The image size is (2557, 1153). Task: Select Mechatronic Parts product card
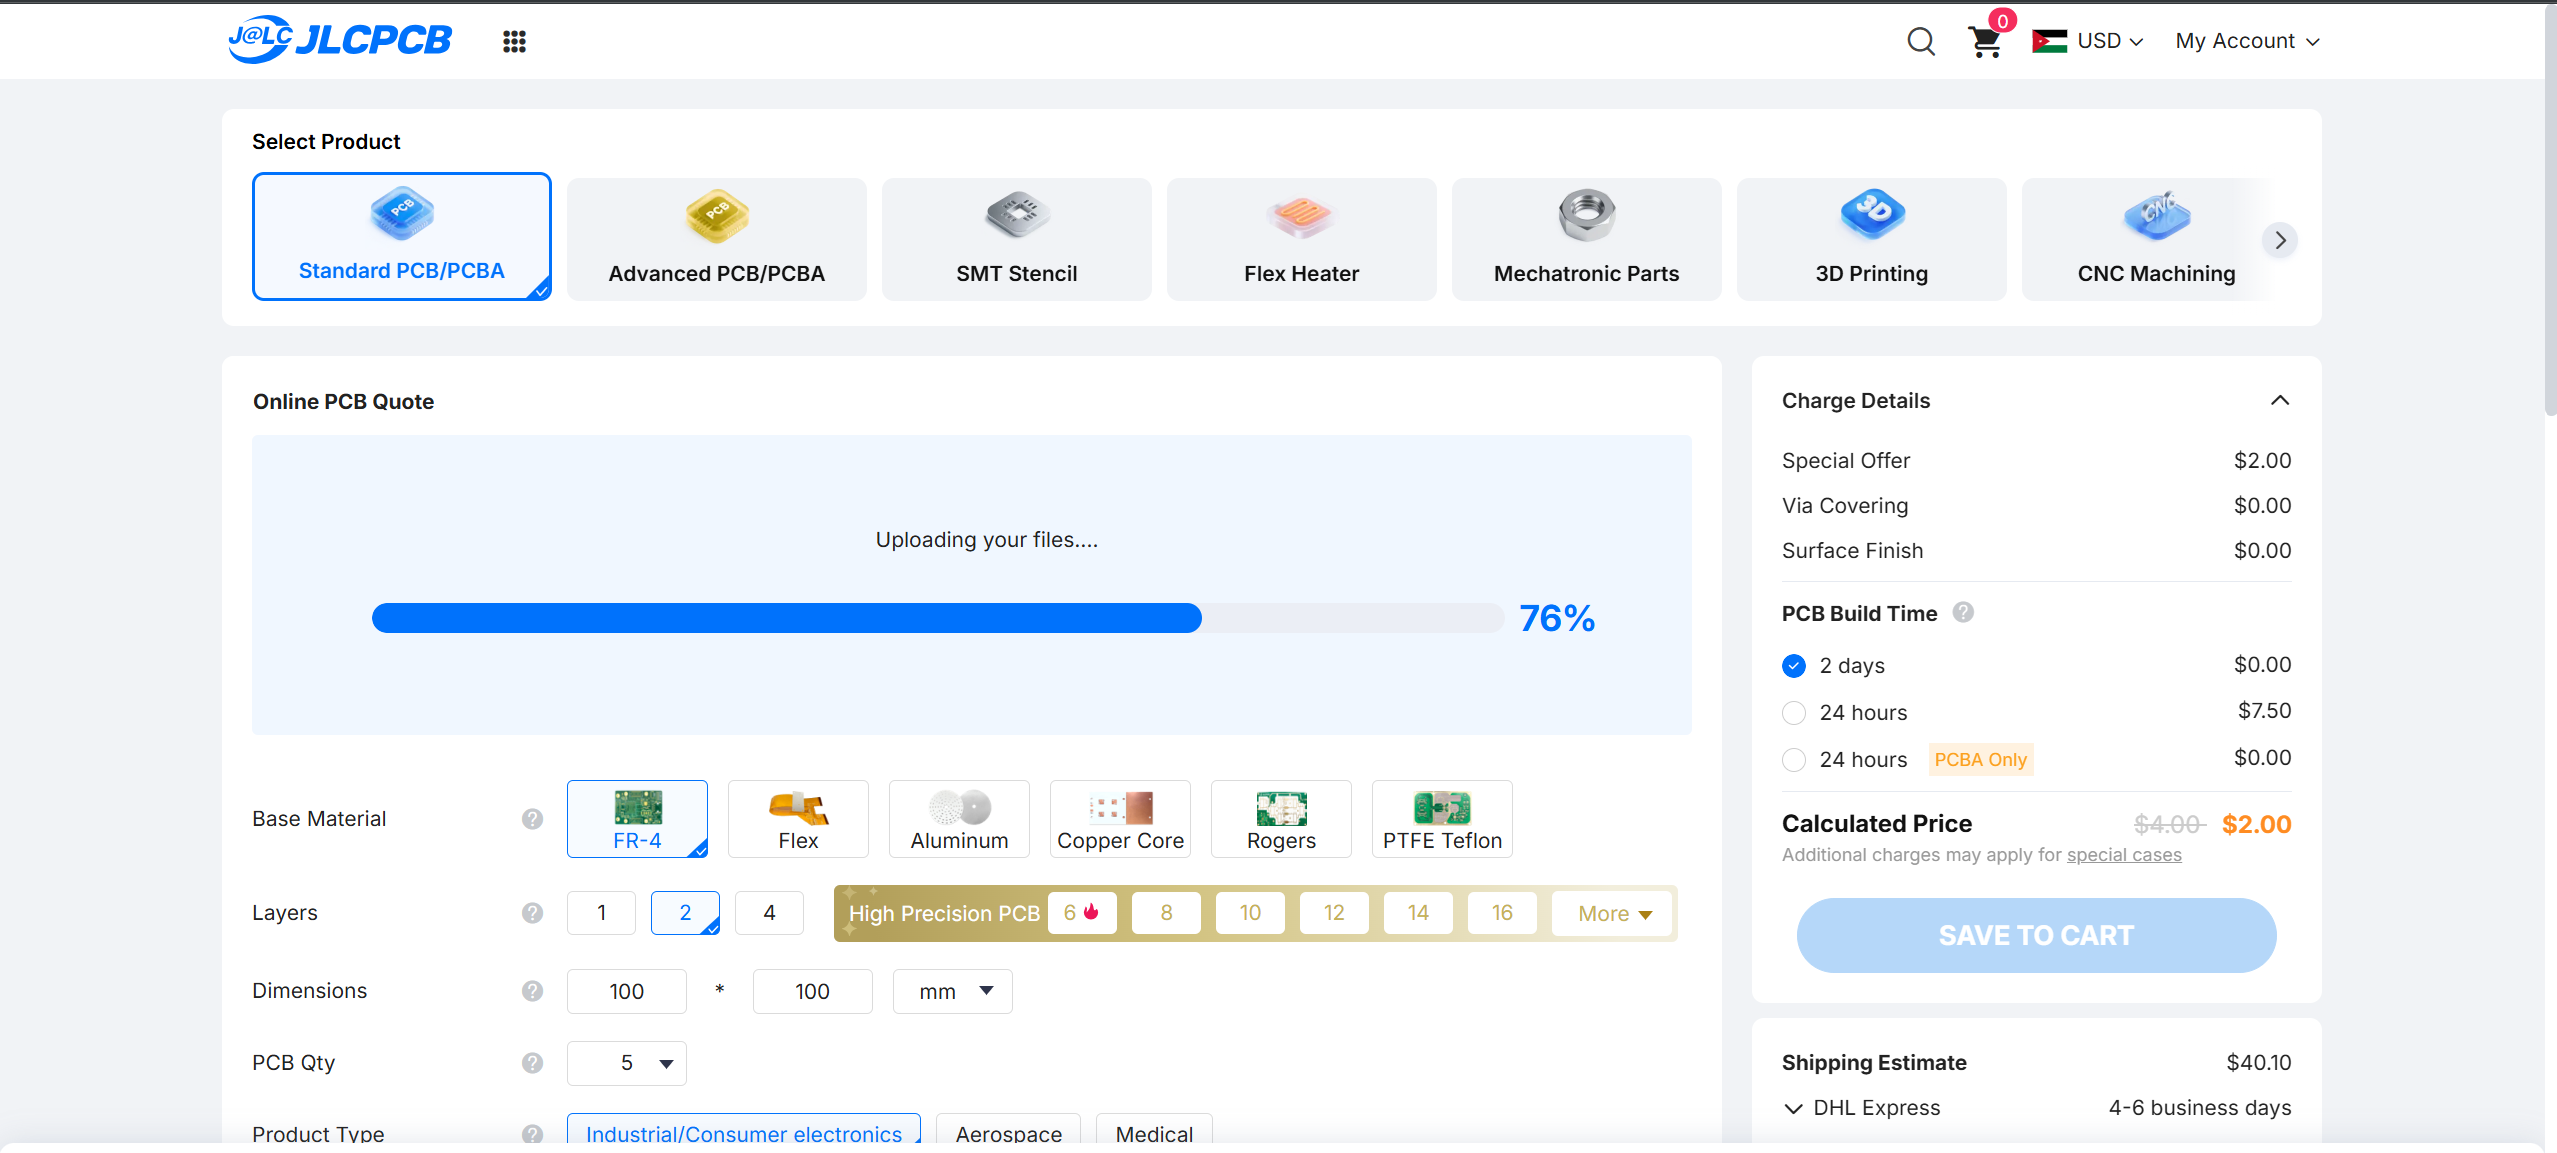coord(1587,239)
